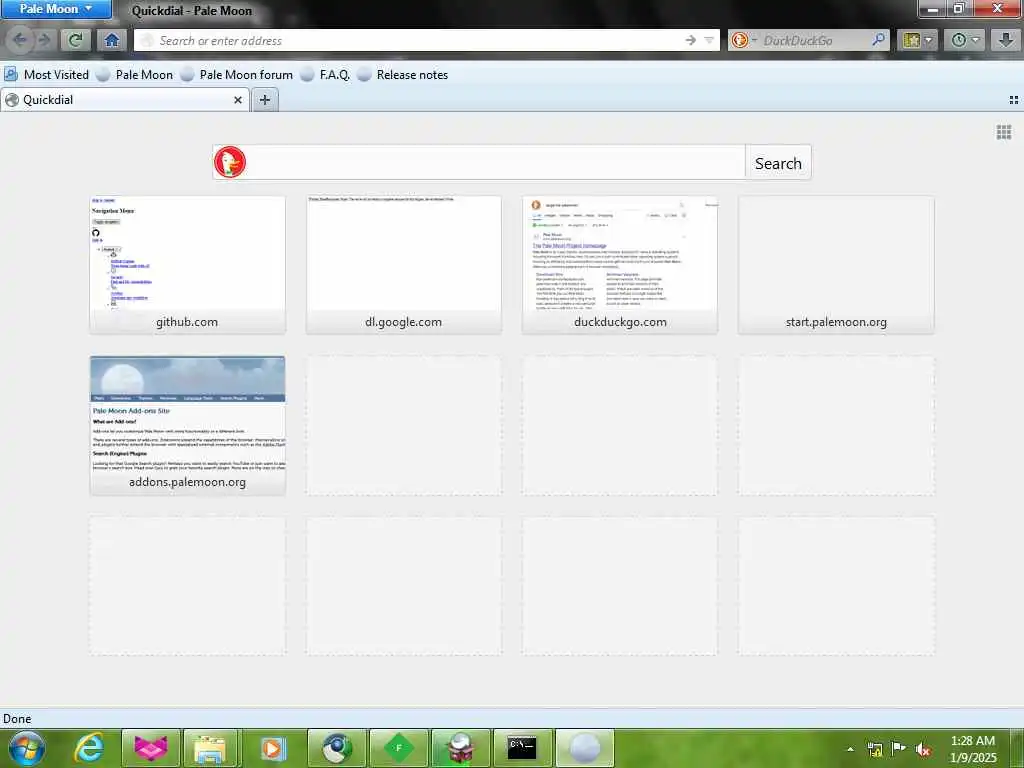Click the magnifier icon in search box
This screenshot has height=768, width=1024.
click(878, 40)
